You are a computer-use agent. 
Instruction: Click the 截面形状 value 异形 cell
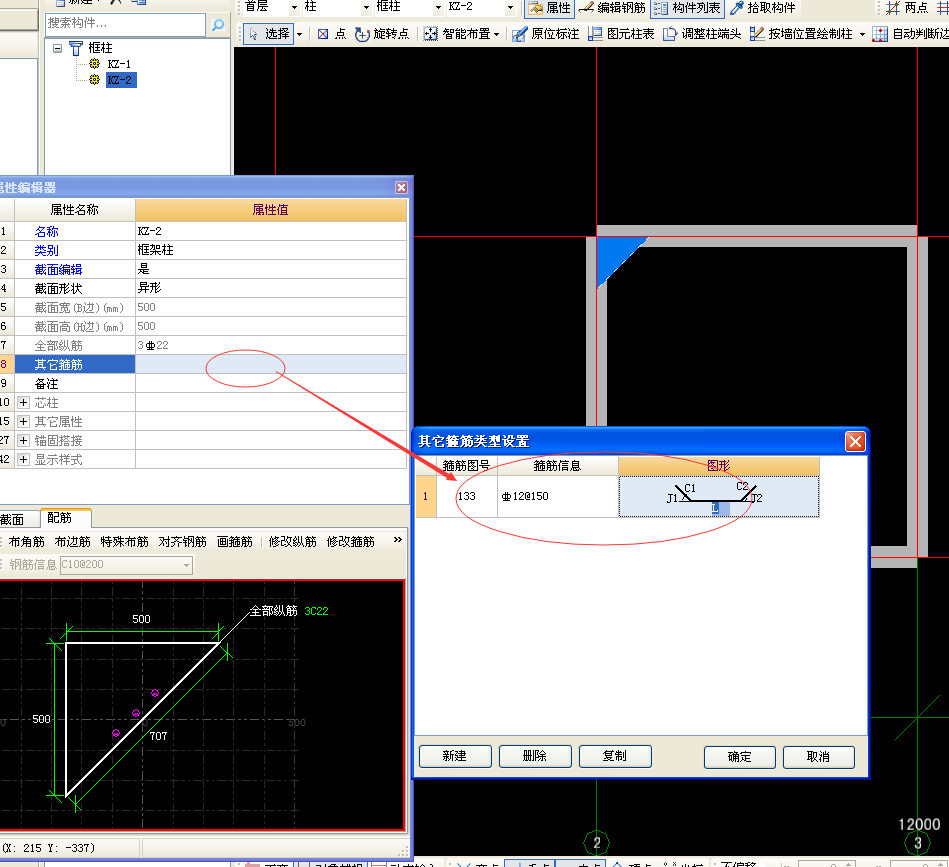click(x=271, y=288)
